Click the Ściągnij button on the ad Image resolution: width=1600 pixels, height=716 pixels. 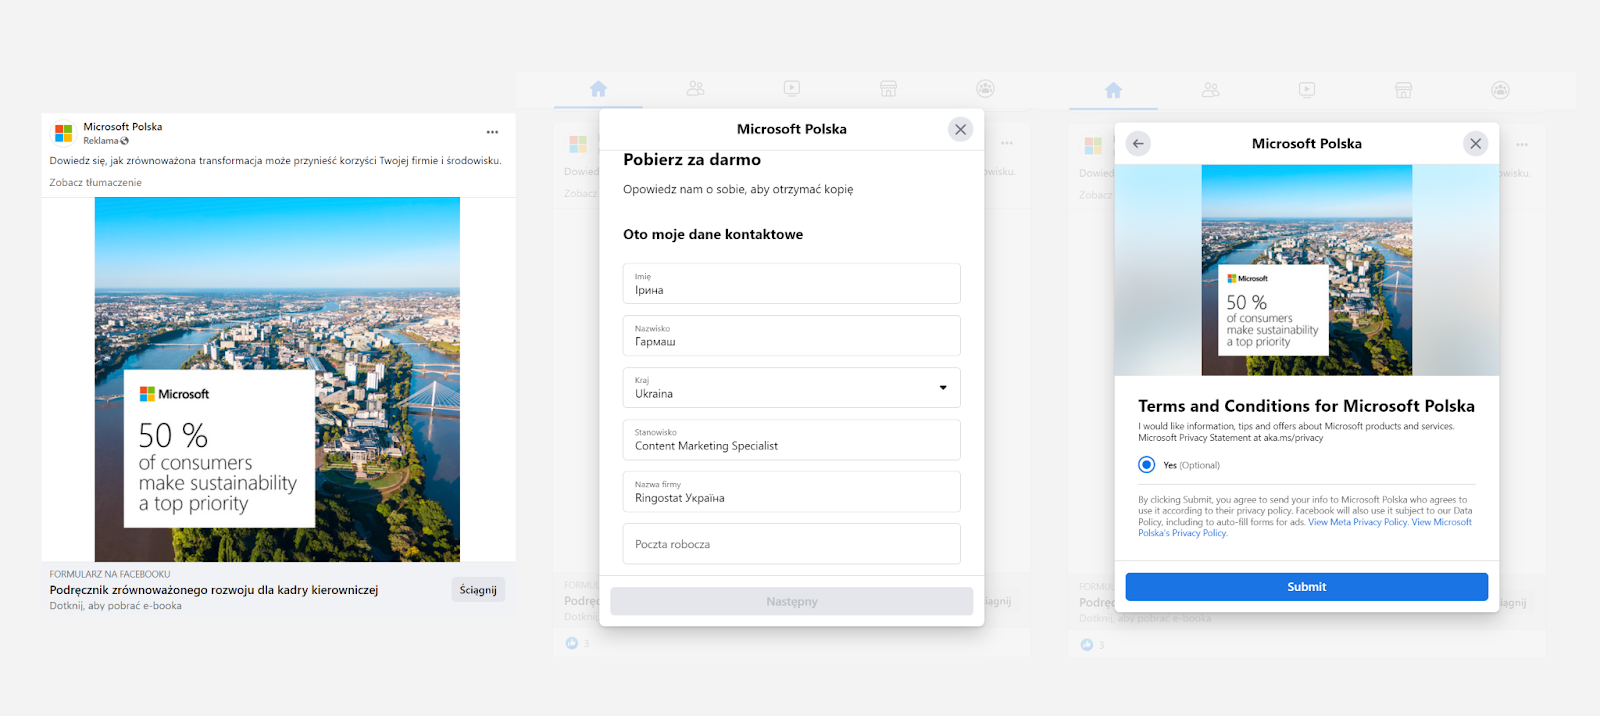(x=478, y=590)
